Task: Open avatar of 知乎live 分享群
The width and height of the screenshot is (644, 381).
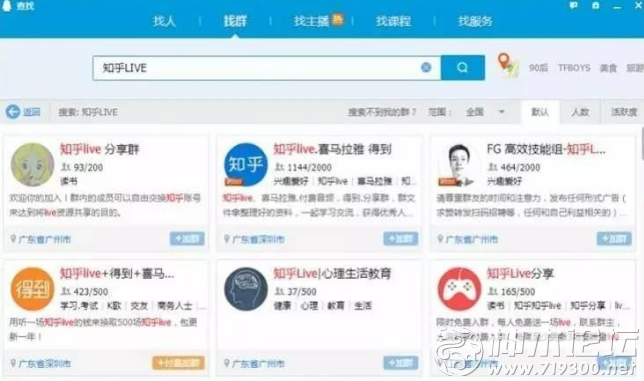Action: pos(32,165)
